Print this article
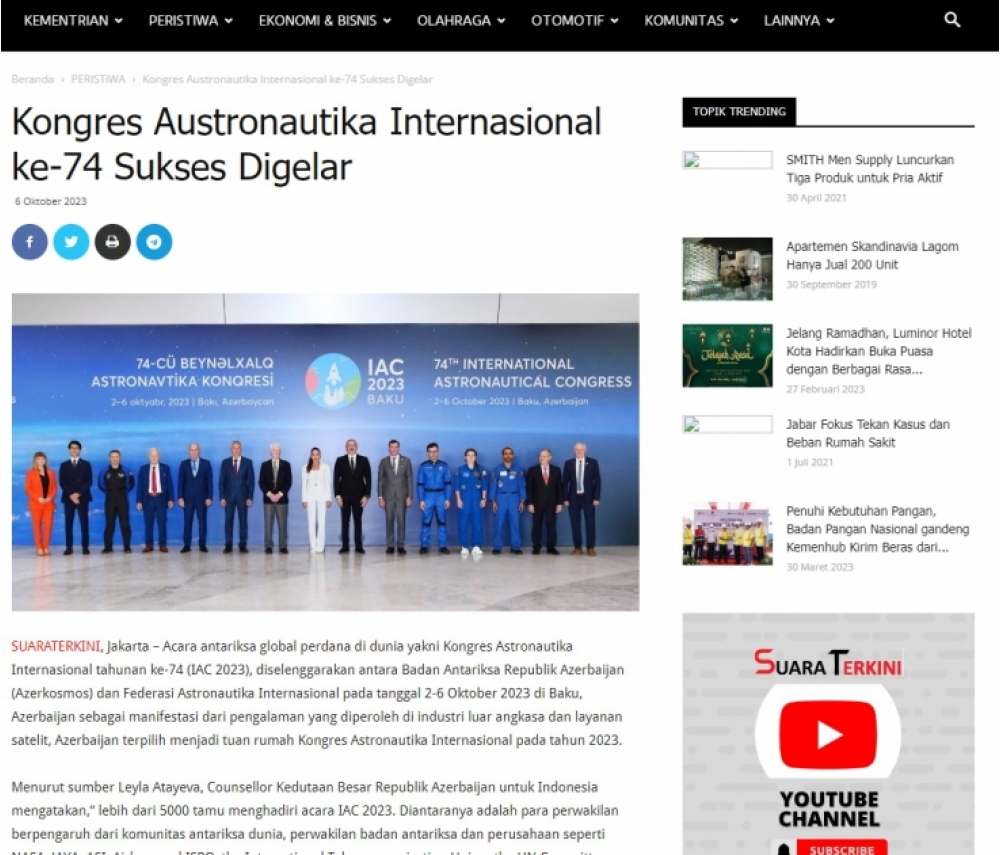 112,242
